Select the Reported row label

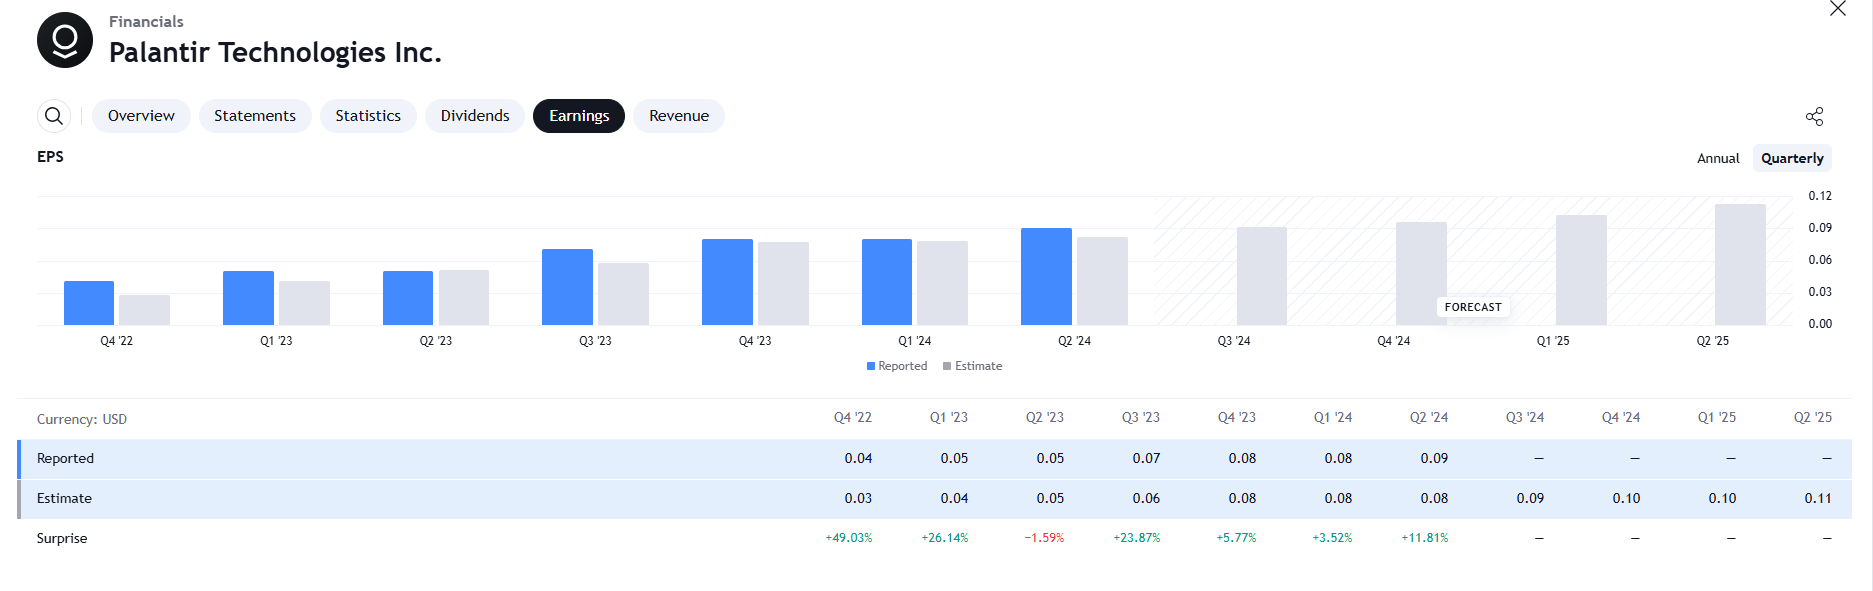coord(65,458)
